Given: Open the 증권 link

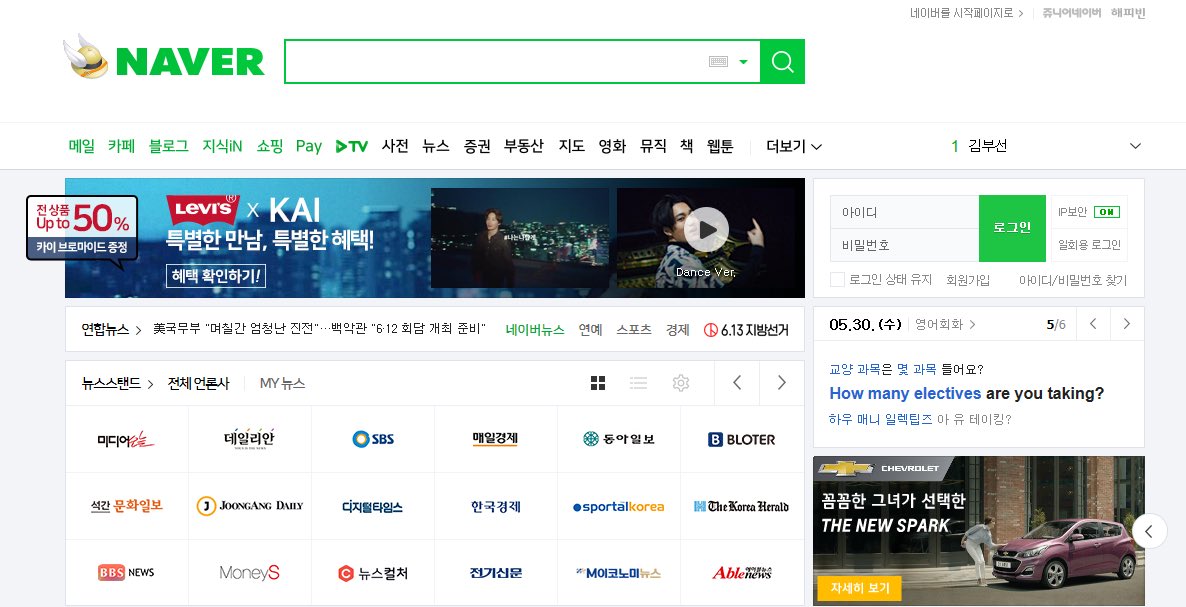Looking at the screenshot, I should (x=477, y=146).
